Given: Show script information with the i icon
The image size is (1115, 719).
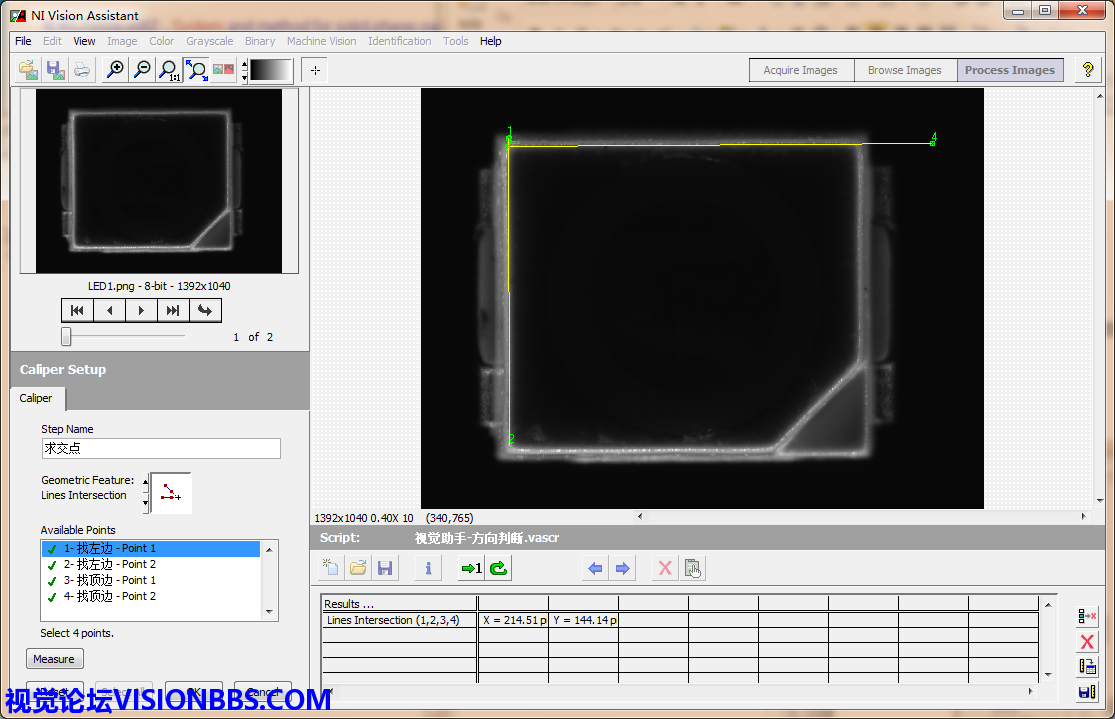Looking at the screenshot, I should 428,568.
